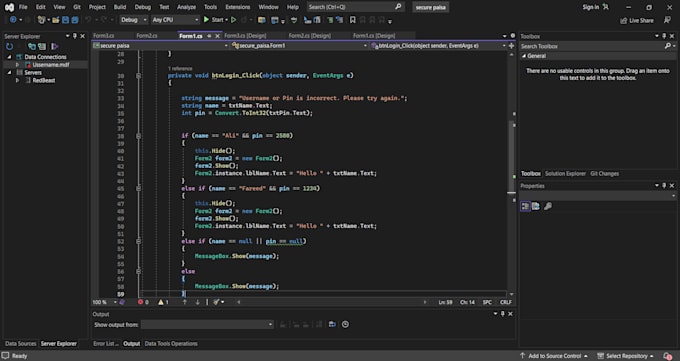Click the Save icon in toolbar

tap(65, 20)
